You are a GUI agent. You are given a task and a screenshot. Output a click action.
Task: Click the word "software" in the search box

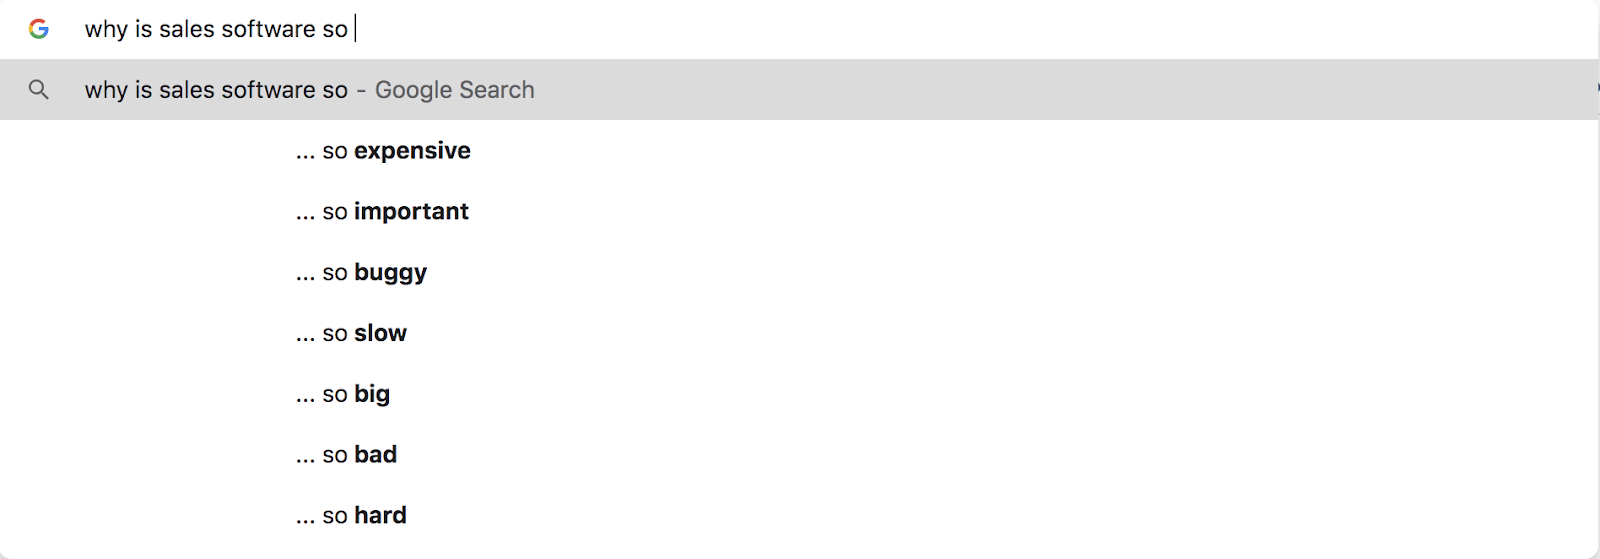268,29
